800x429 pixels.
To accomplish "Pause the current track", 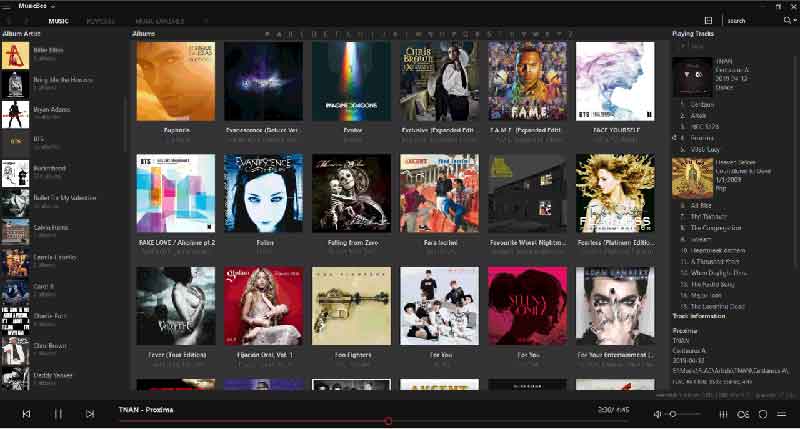I will pyautogui.click(x=58, y=414).
